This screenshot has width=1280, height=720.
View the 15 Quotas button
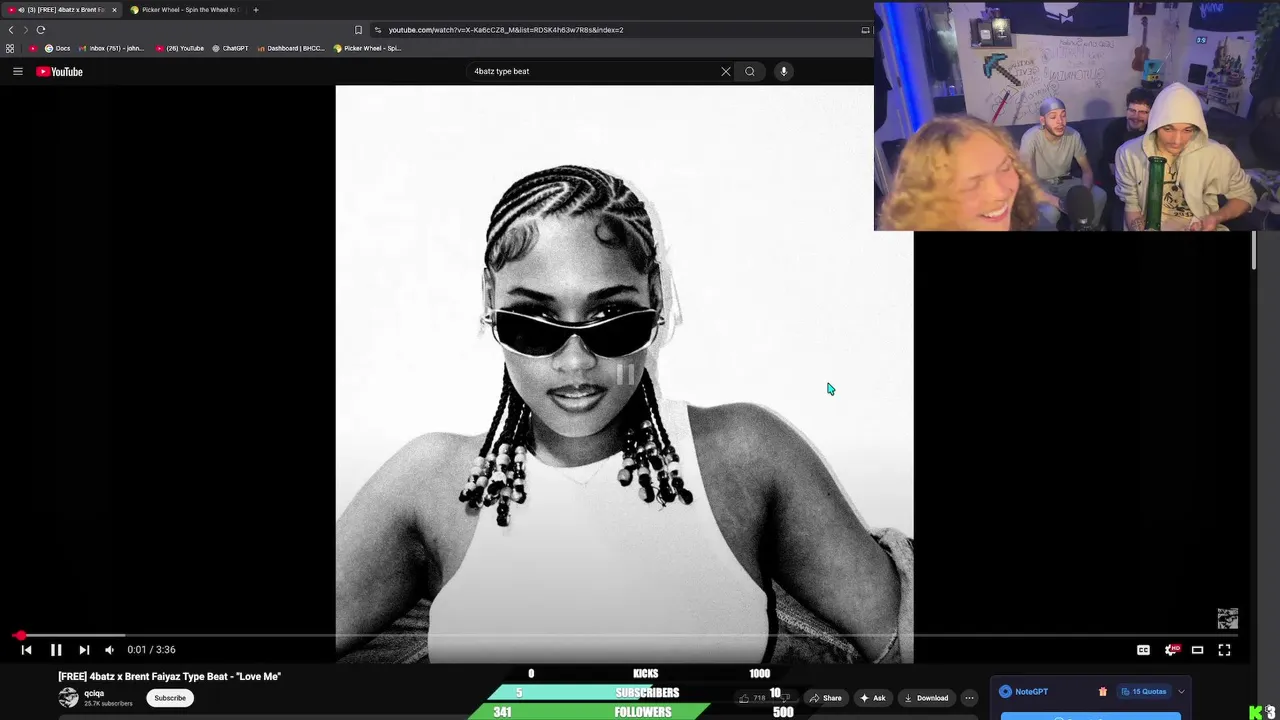point(1144,691)
